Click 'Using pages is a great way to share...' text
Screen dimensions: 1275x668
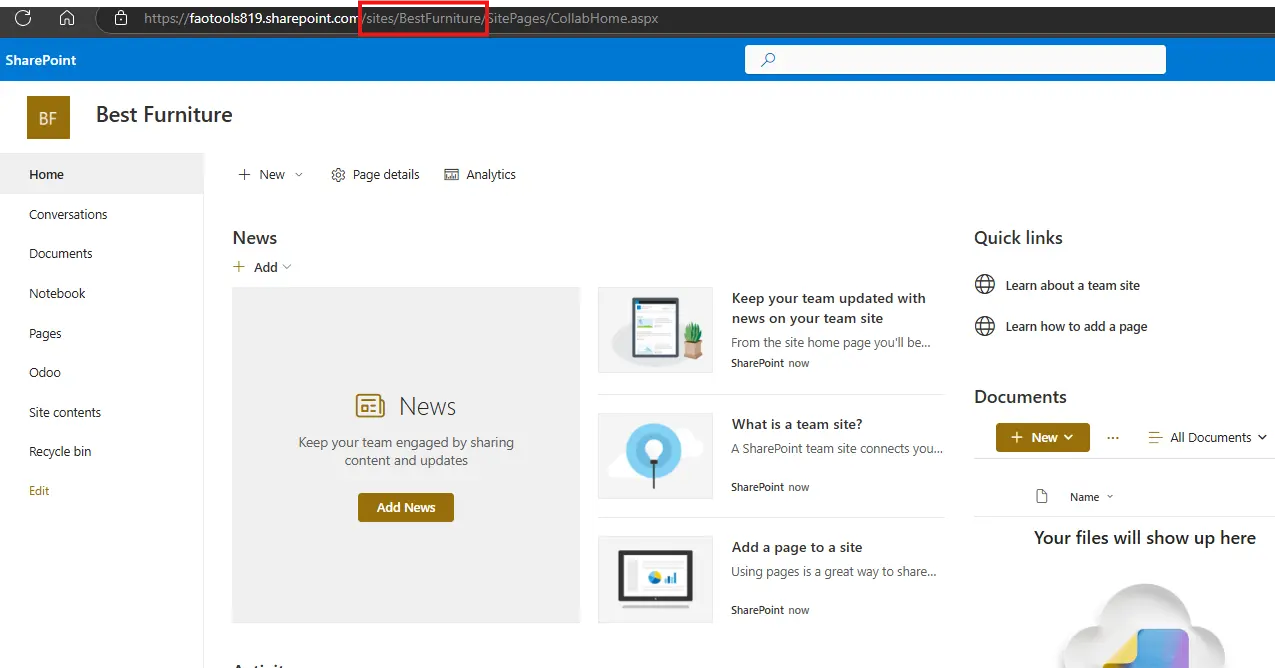(834, 572)
